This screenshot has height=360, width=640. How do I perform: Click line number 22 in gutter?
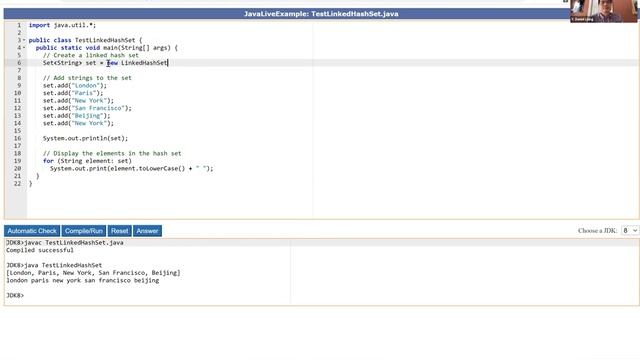point(17,184)
